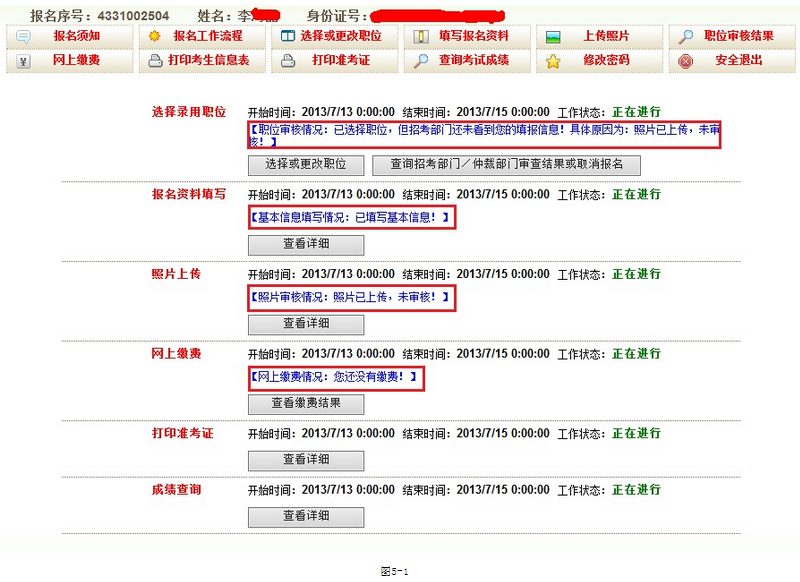This screenshot has height=582, width=800.
Task: Click 查看详细 under the 照片上传 section
Action: [306, 324]
